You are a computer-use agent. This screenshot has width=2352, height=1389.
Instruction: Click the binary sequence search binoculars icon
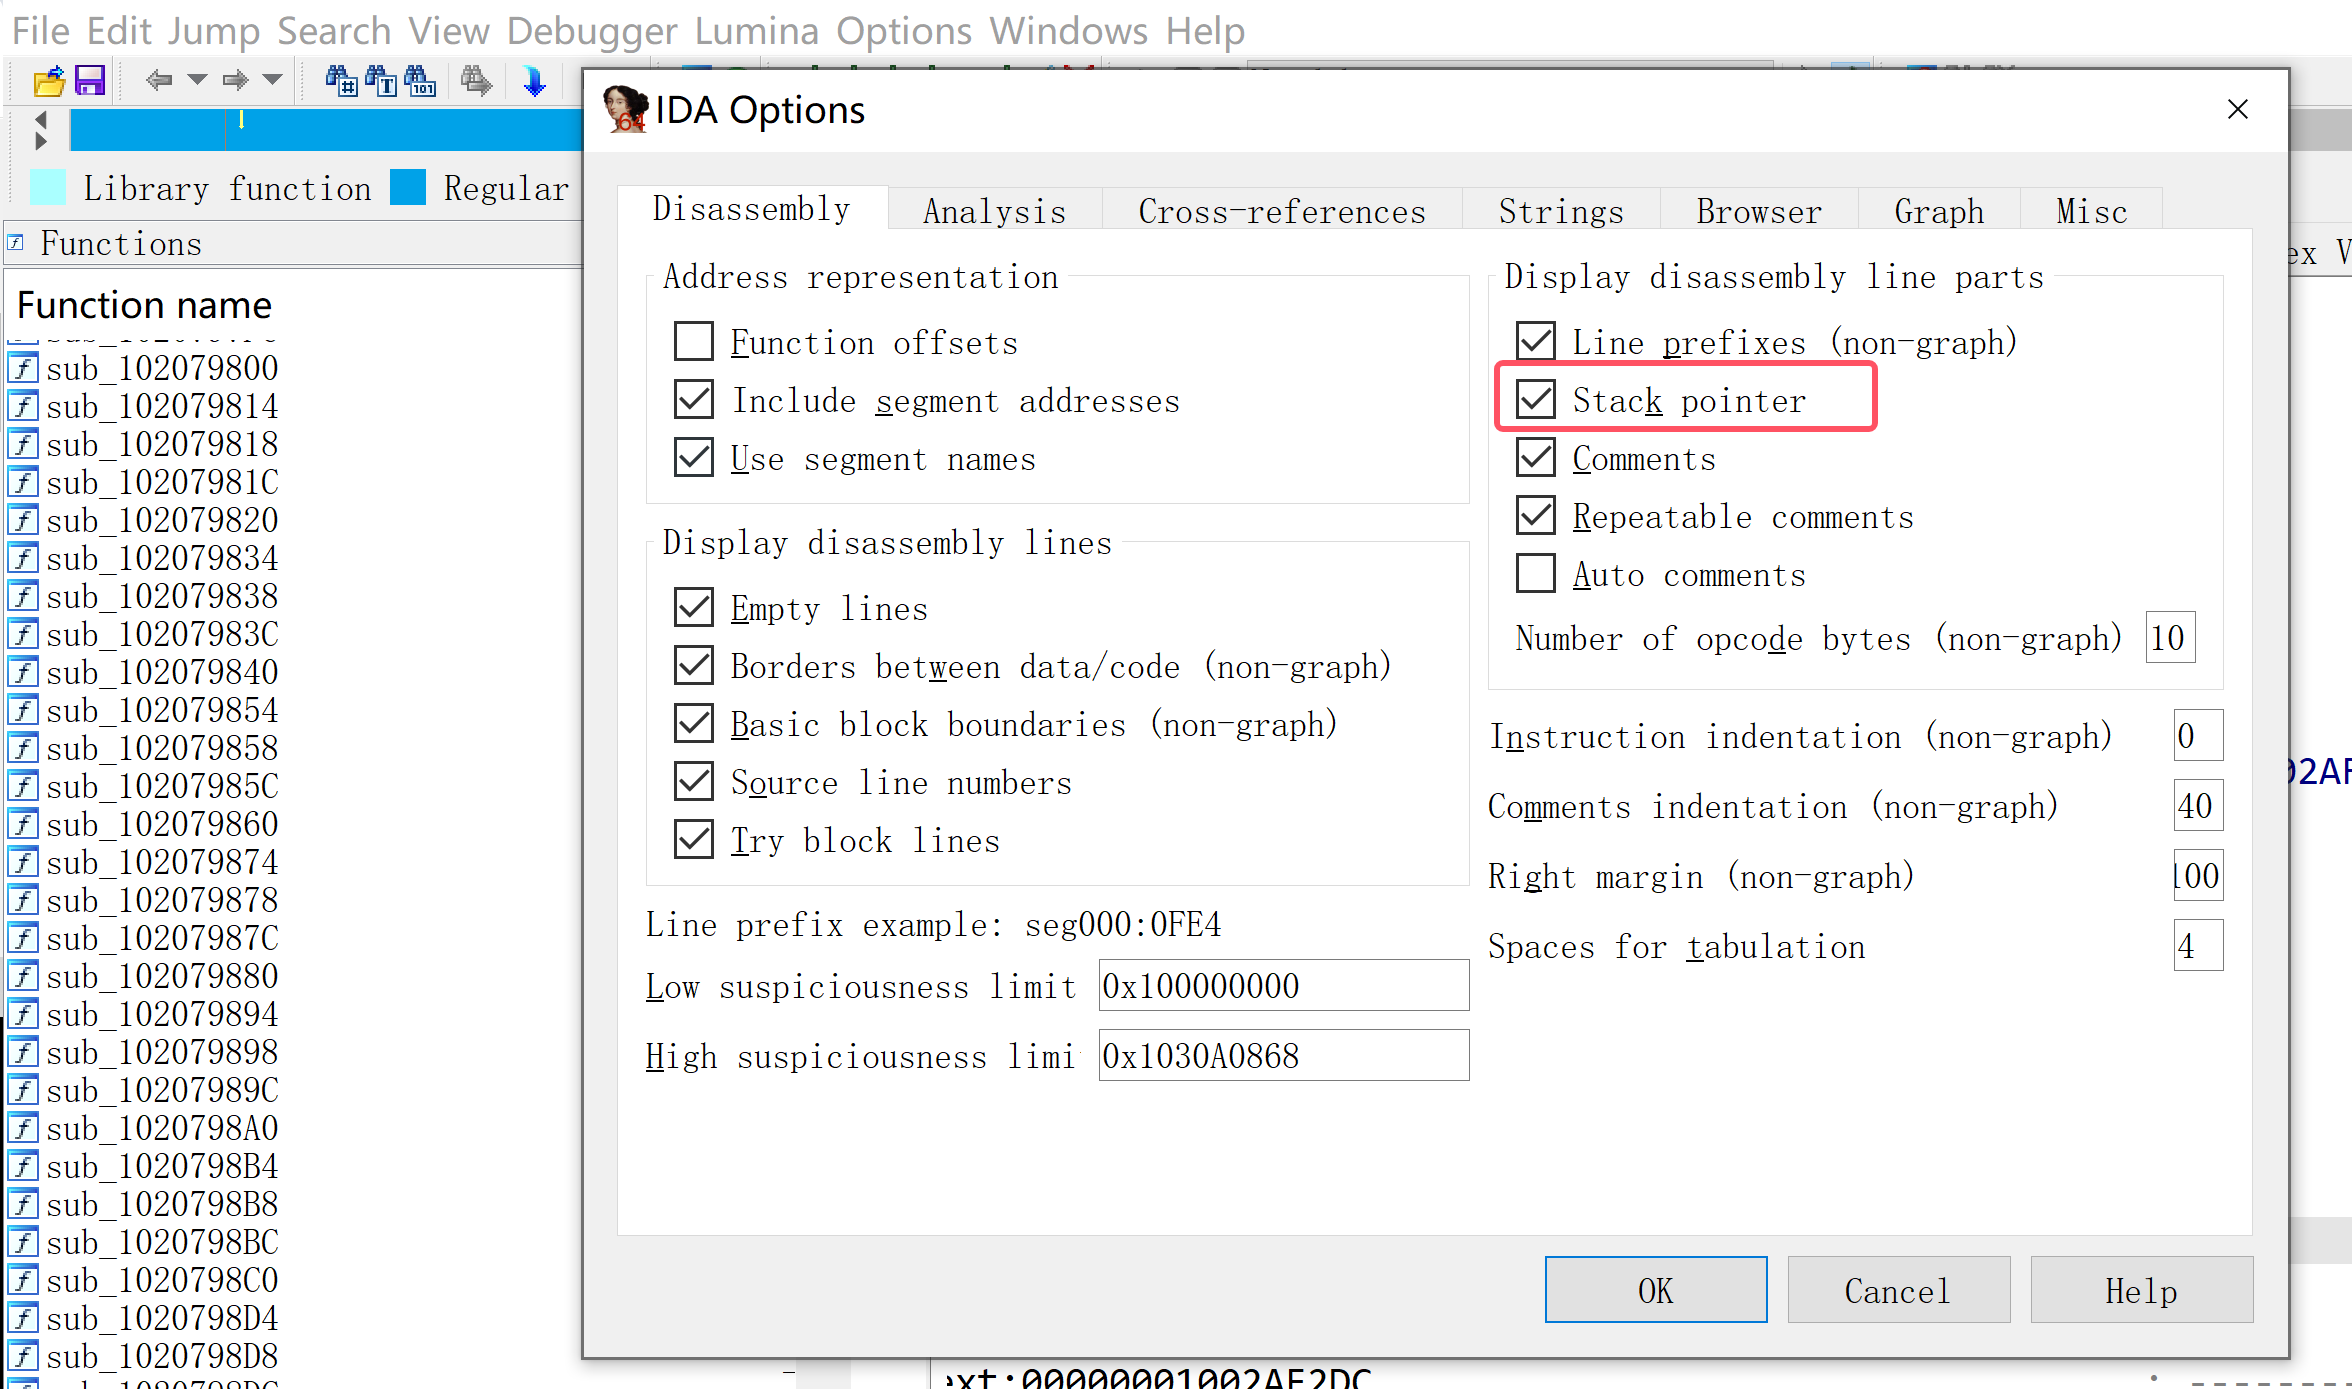click(x=420, y=80)
